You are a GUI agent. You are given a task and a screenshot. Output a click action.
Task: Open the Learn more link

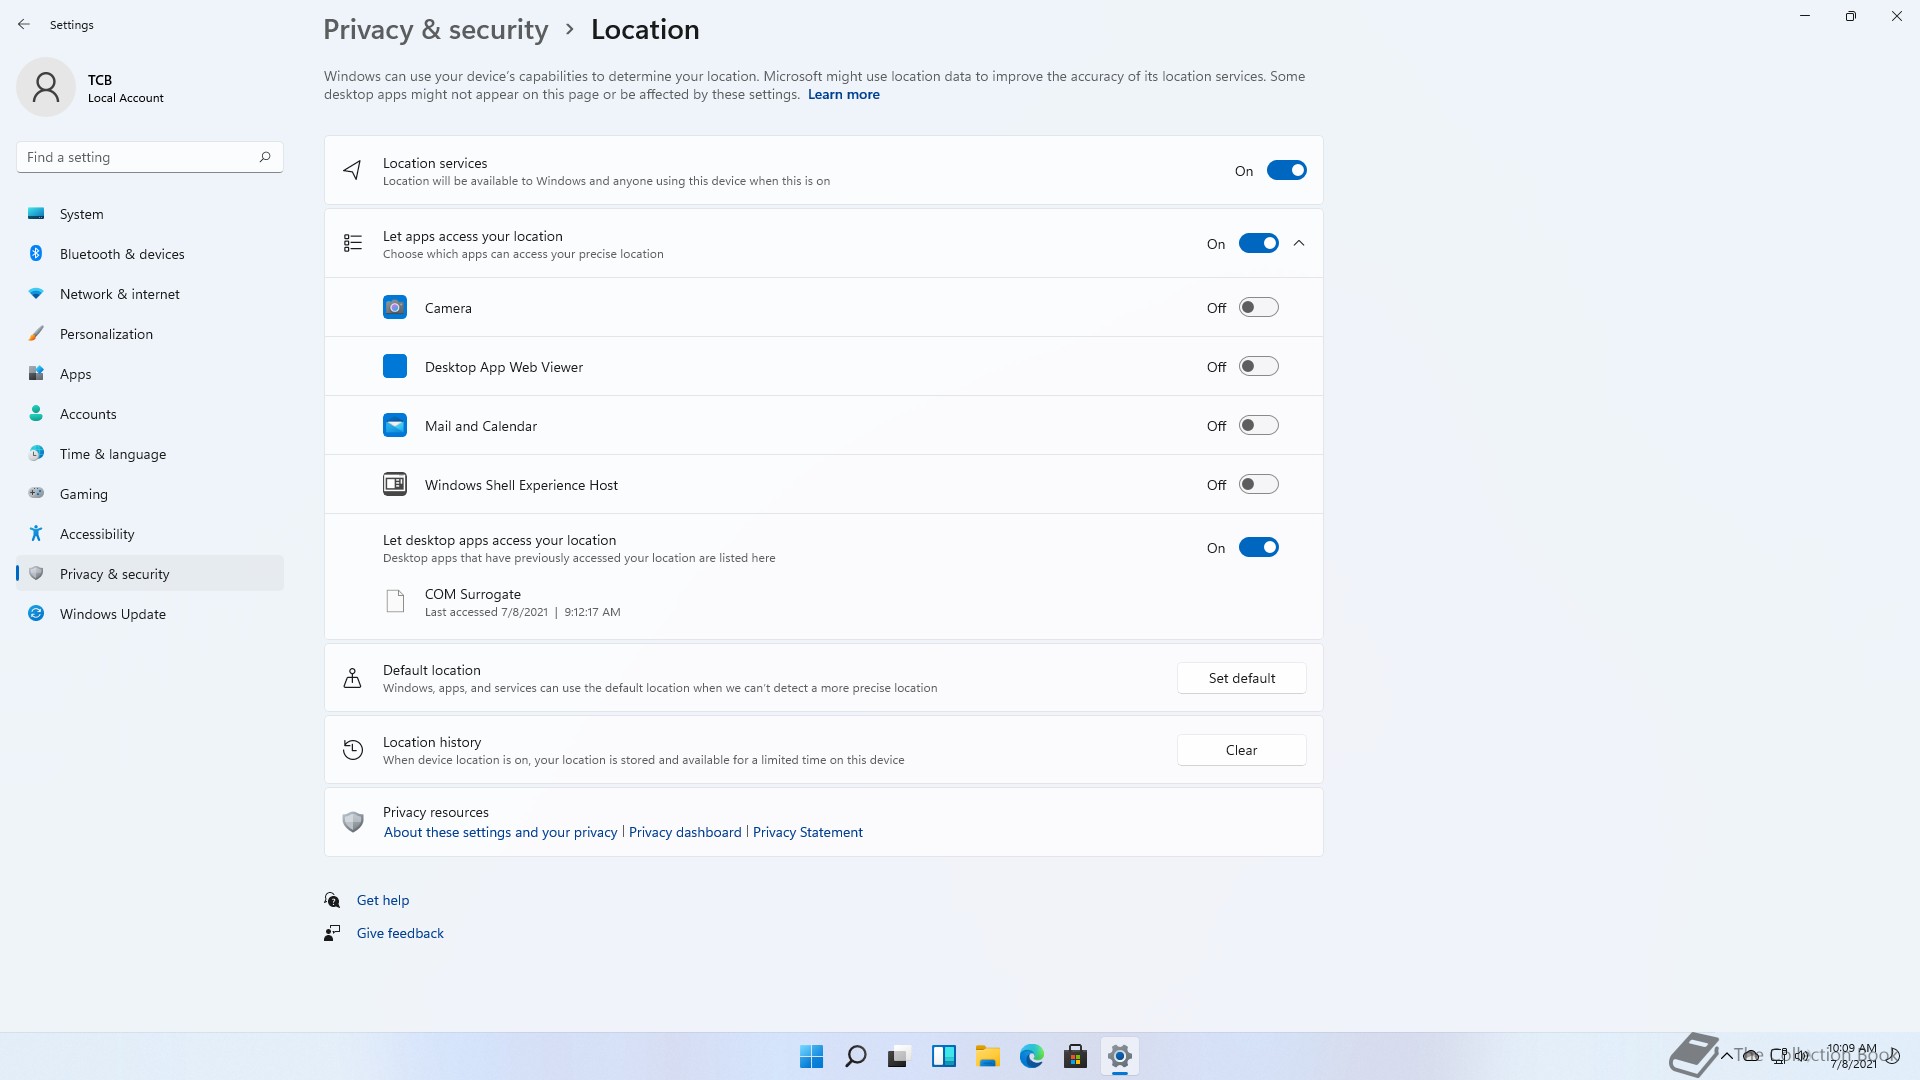[x=843, y=94]
